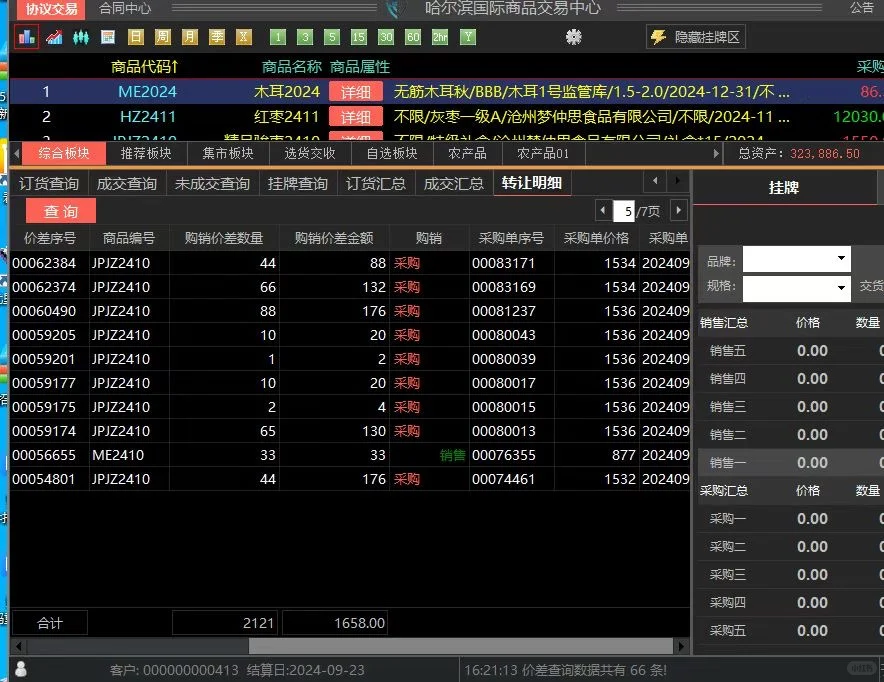Select the weekly (周) period button
Screen dimensions: 884x682
[x=162, y=37]
